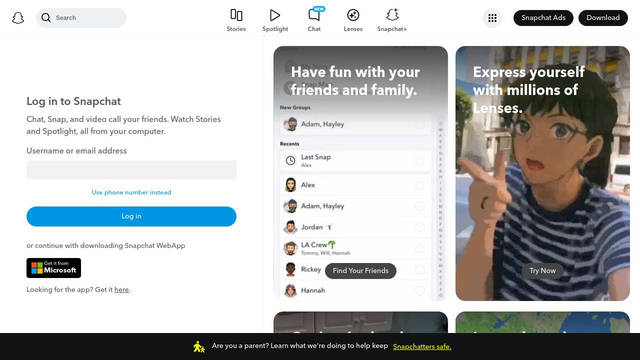
Task: Open the apps grid menu icon
Action: coord(492,18)
